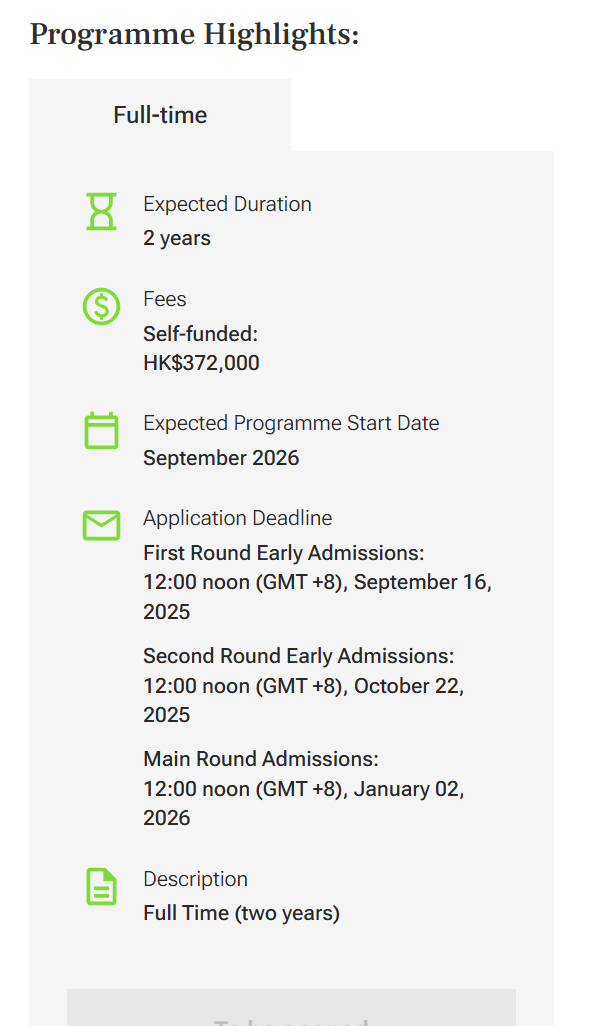
Task: Click the dollar sign Fees icon
Action: click(101, 306)
